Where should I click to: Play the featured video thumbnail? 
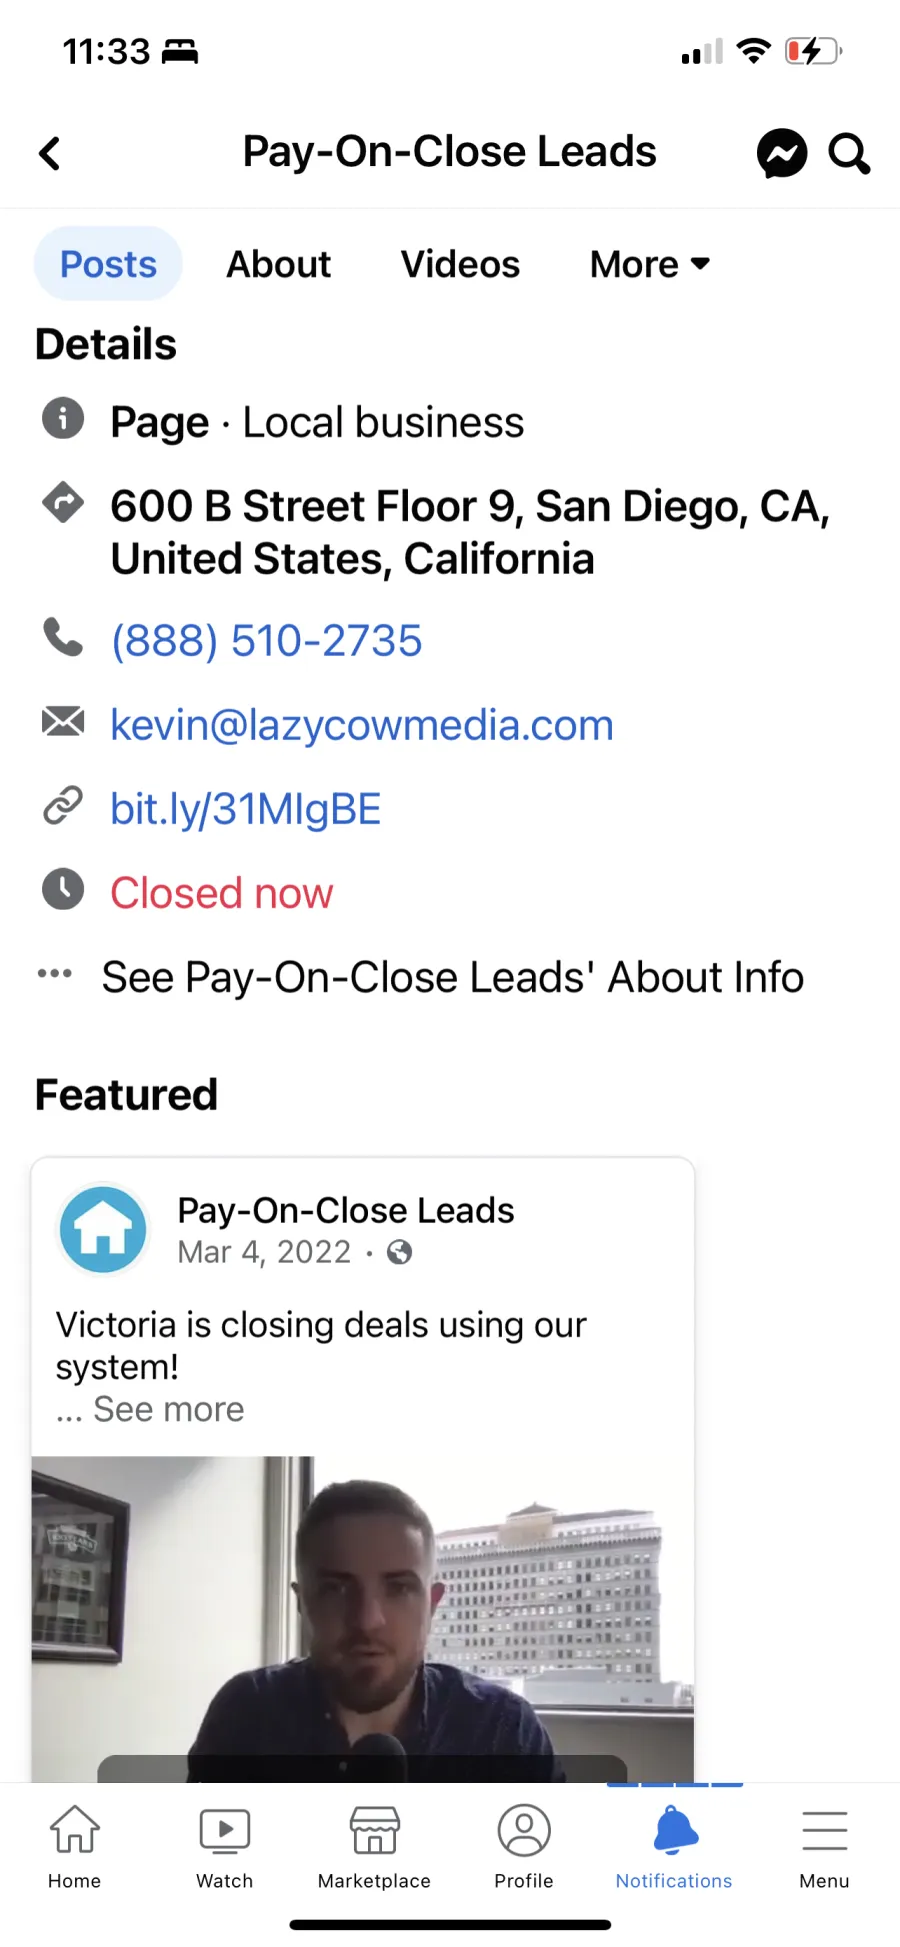(362, 1618)
